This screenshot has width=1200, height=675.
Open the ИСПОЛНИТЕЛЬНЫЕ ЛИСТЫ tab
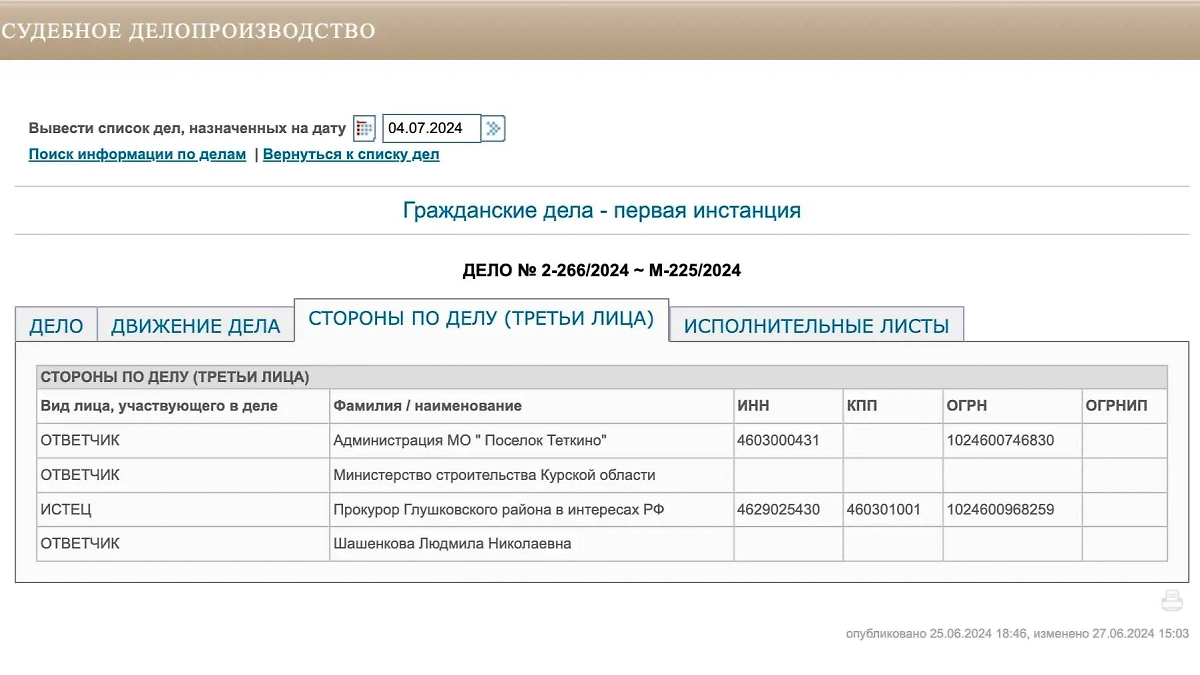816,325
